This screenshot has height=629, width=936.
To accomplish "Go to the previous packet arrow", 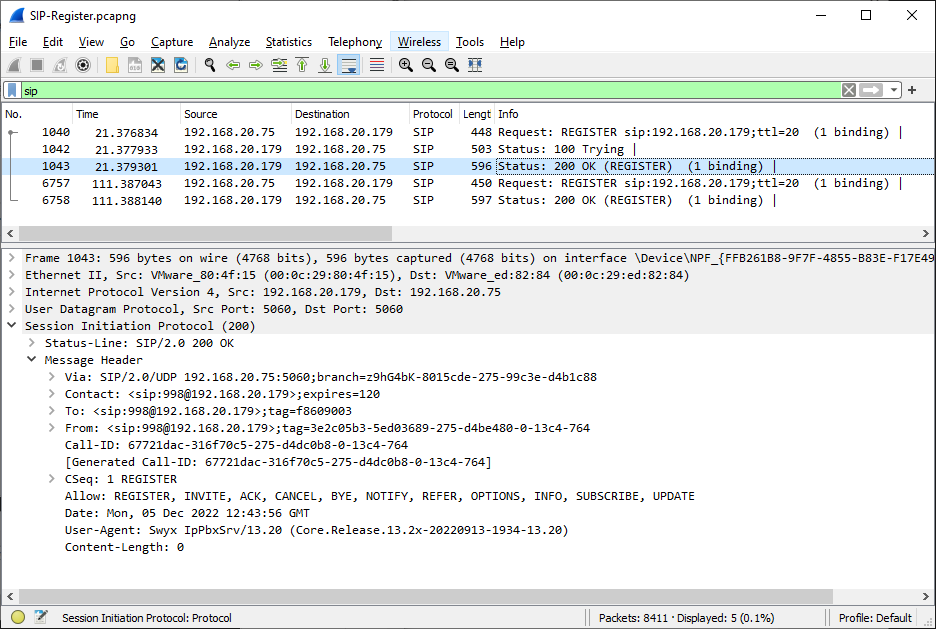I will click(233, 64).
